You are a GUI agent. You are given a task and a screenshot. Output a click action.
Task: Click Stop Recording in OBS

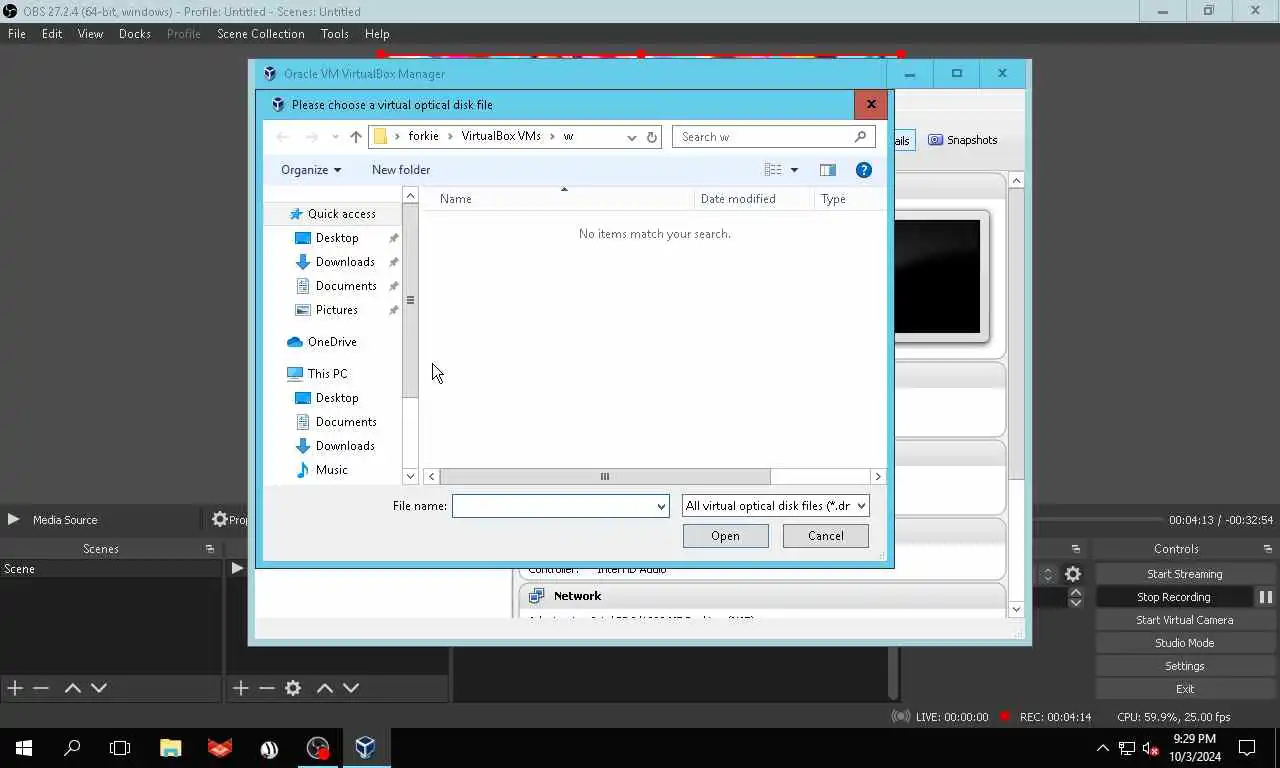click(1173, 597)
